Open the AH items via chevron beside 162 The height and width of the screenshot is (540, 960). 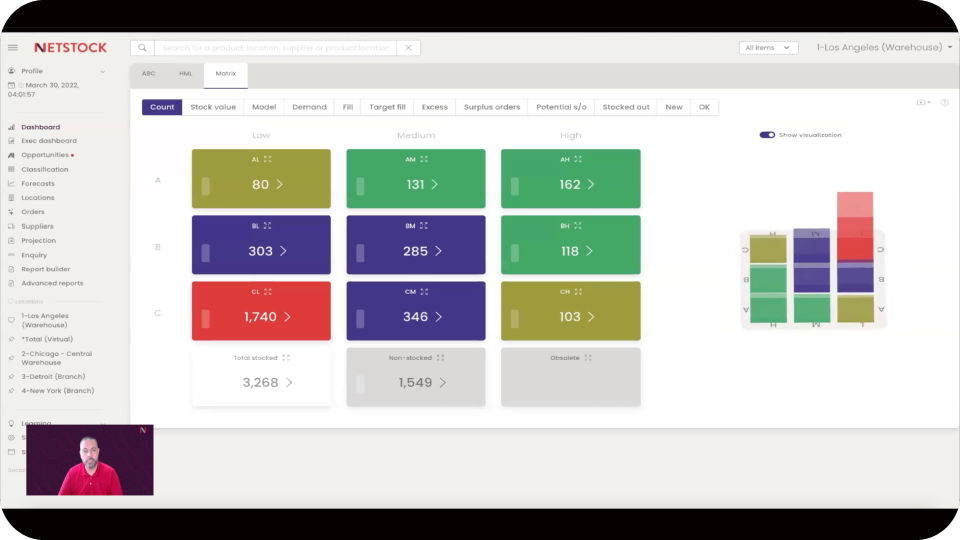[590, 184]
